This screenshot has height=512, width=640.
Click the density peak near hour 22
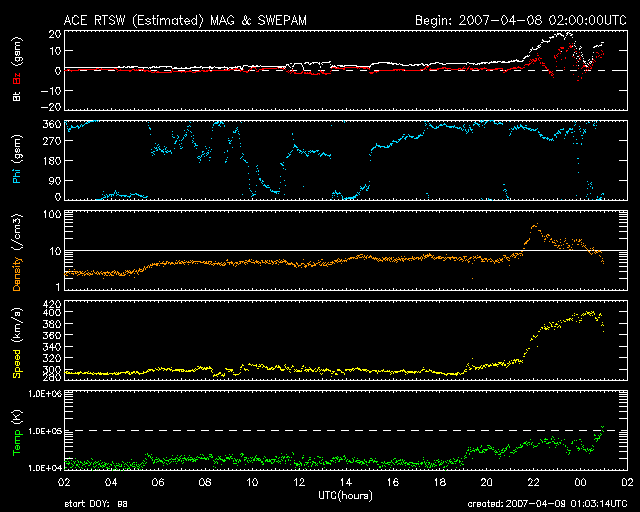536,225
